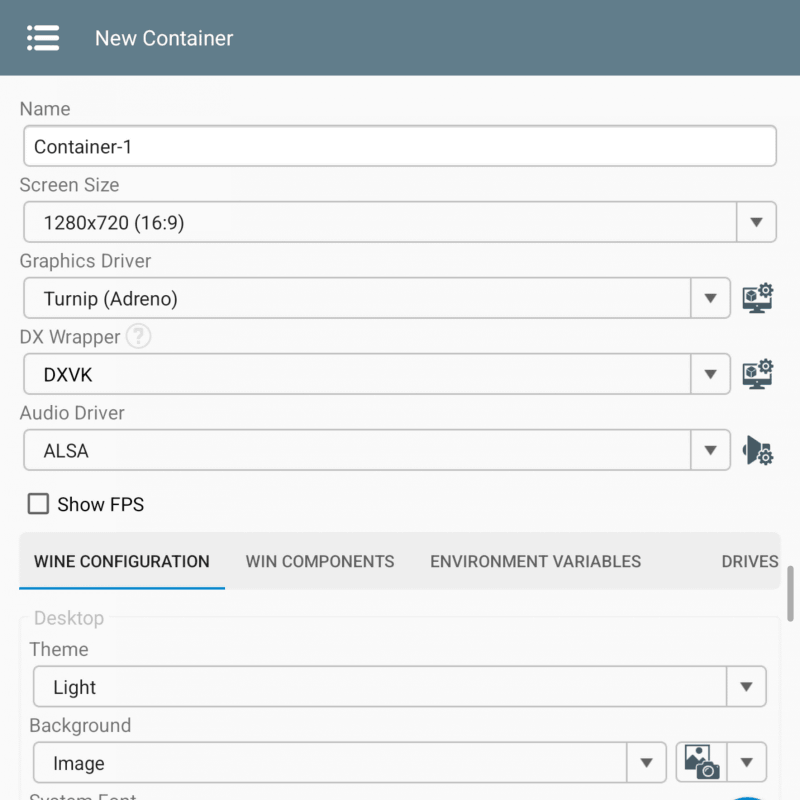Open the Background Image type dropdown

[646, 763]
